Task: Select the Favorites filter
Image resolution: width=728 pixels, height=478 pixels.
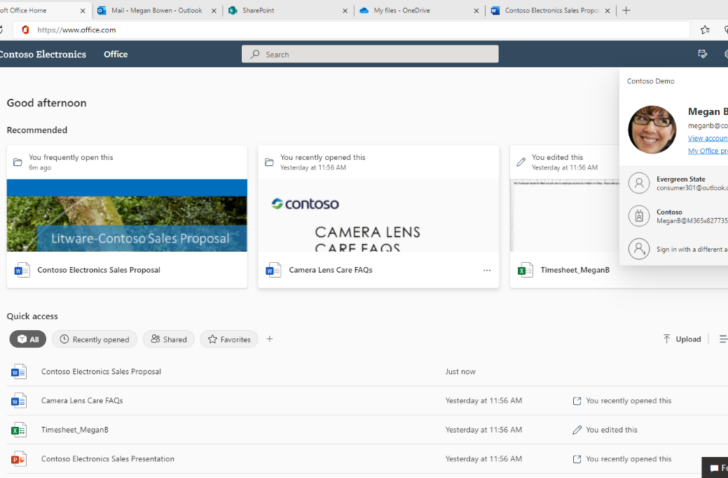Action: tap(229, 339)
